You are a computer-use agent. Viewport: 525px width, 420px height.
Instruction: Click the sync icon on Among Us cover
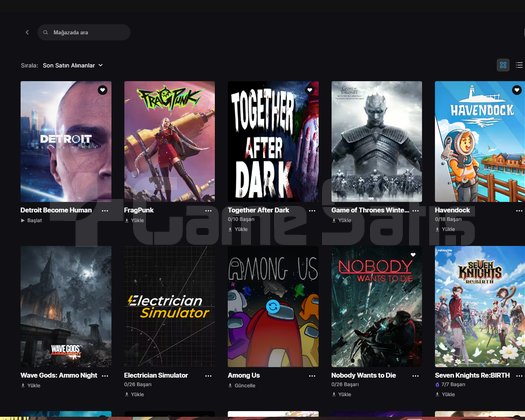click(273, 306)
